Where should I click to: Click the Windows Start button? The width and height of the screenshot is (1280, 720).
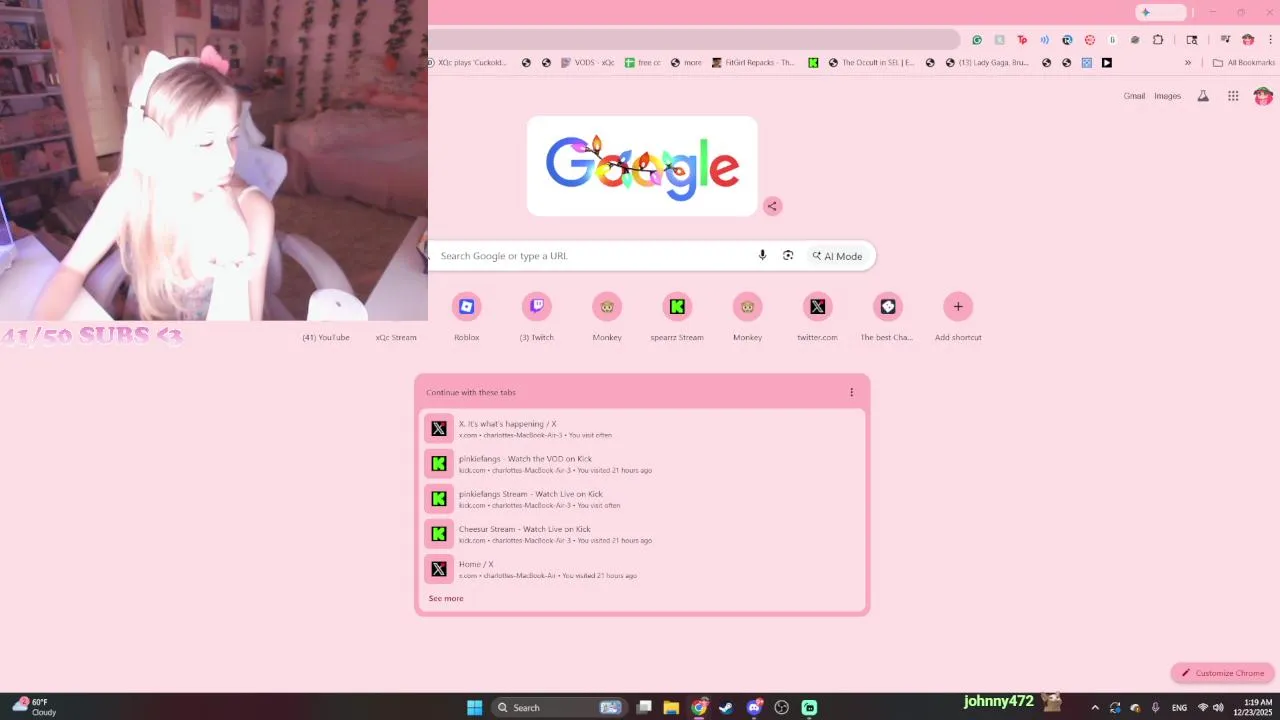click(475, 708)
